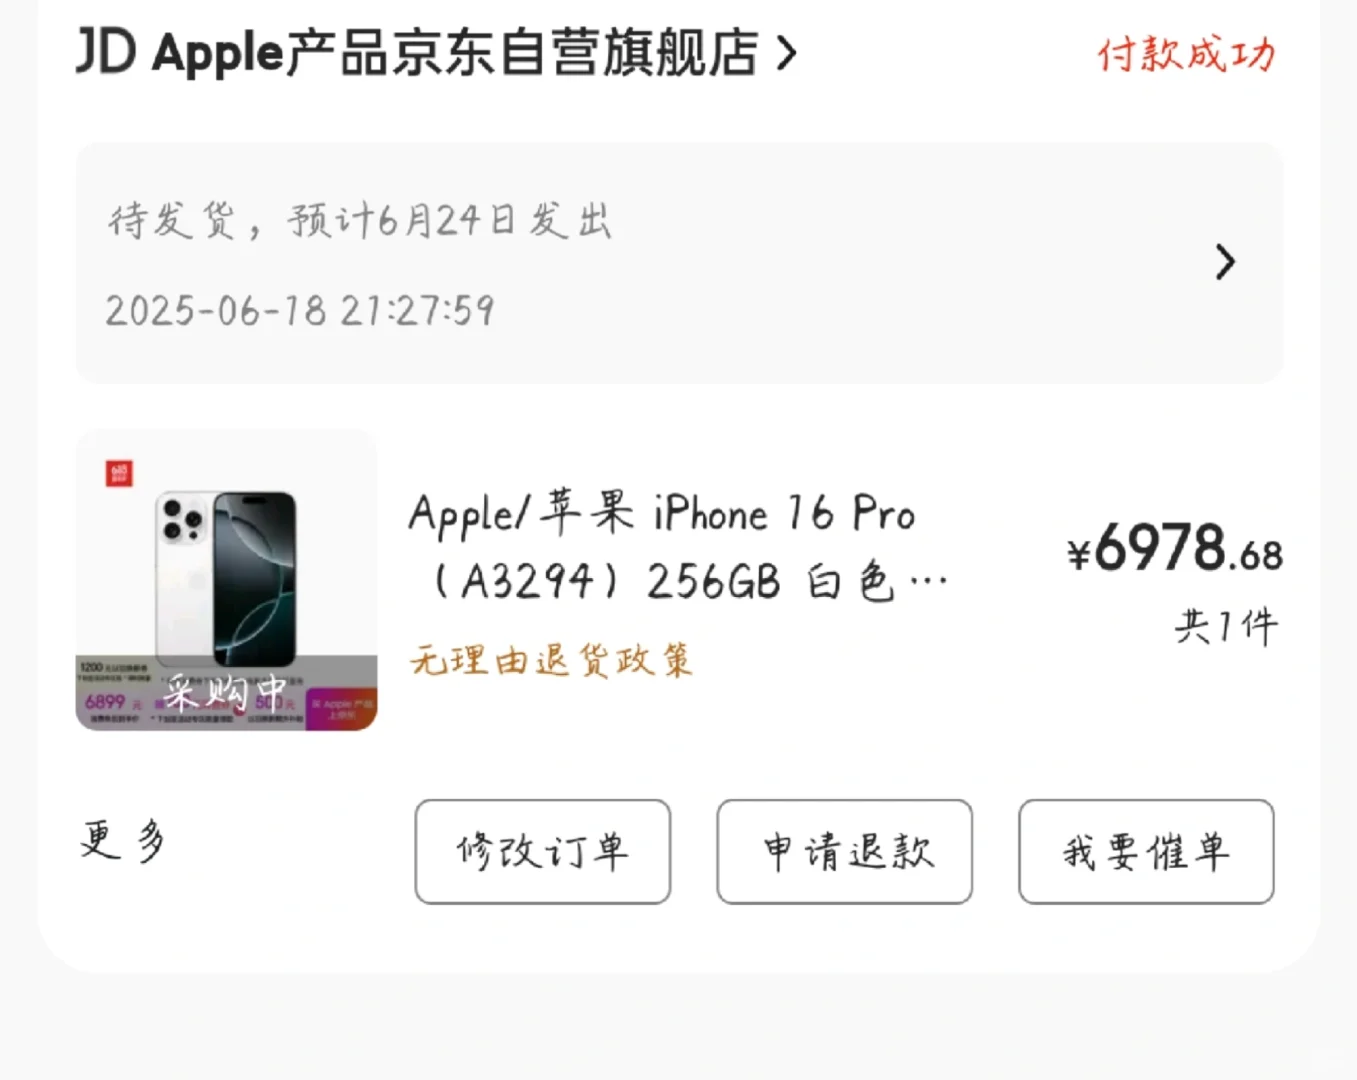Open the Apple/苹果 iPhone 16 Pro title
The height and width of the screenshot is (1080, 1357).
tap(662, 514)
